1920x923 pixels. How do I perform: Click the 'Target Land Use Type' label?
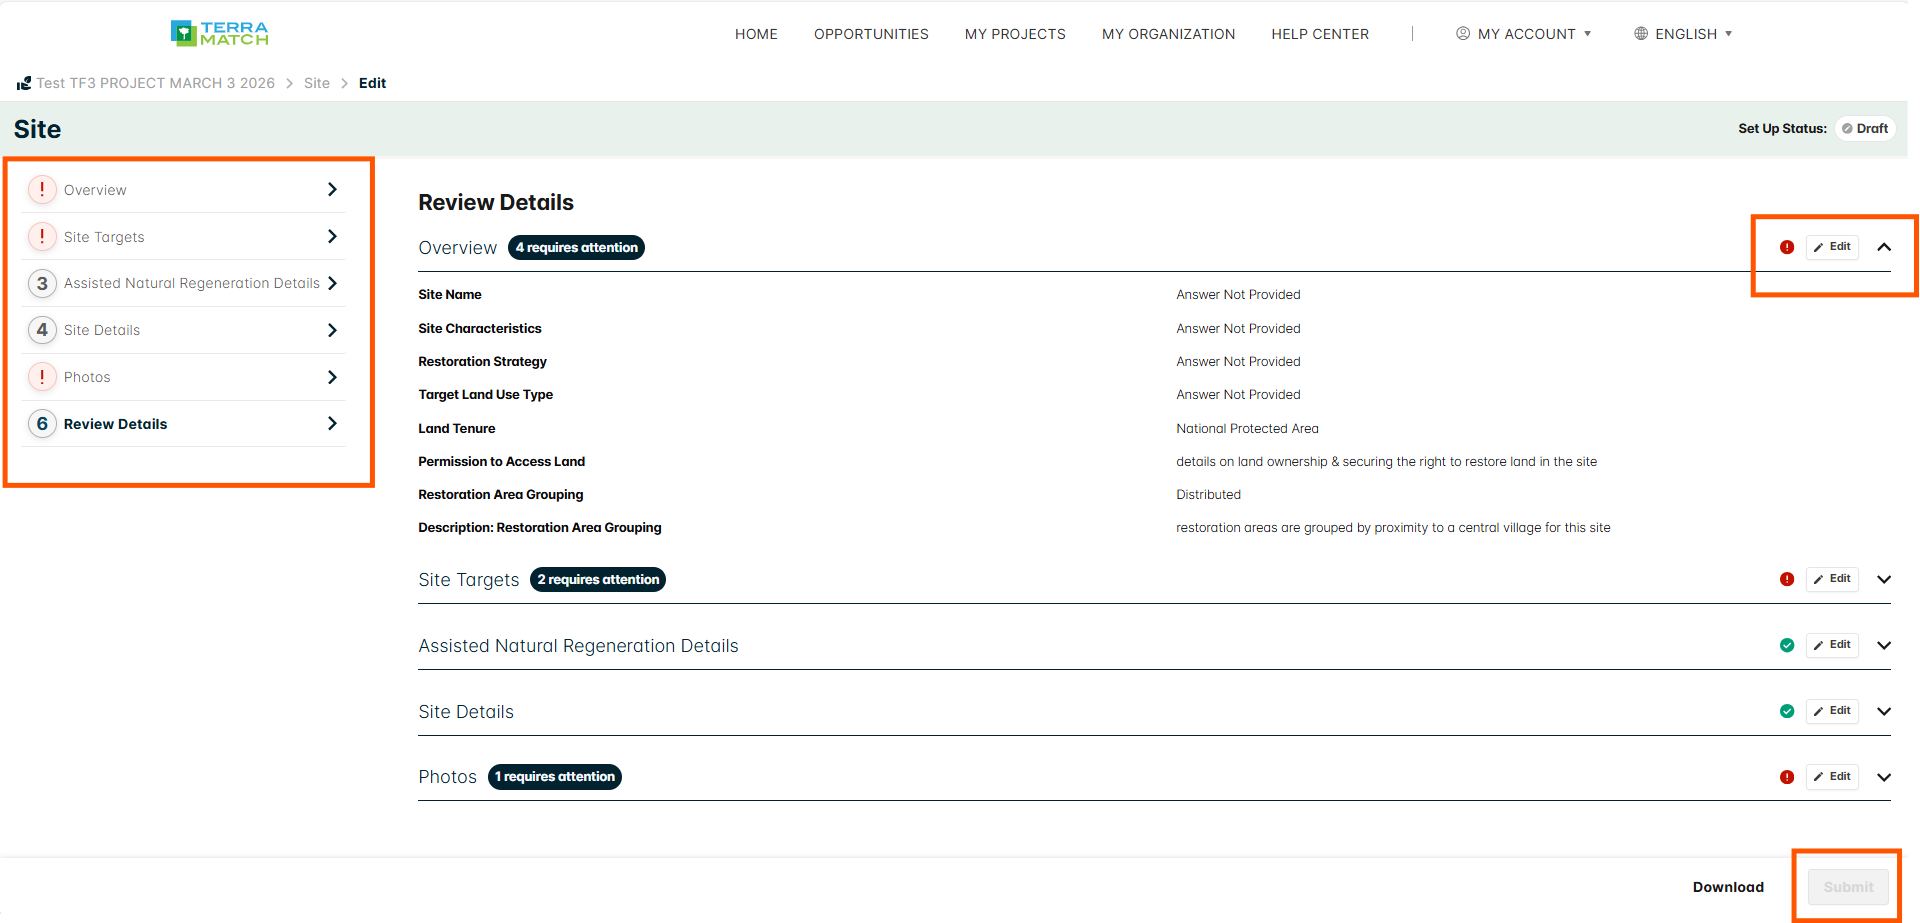(x=485, y=394)
